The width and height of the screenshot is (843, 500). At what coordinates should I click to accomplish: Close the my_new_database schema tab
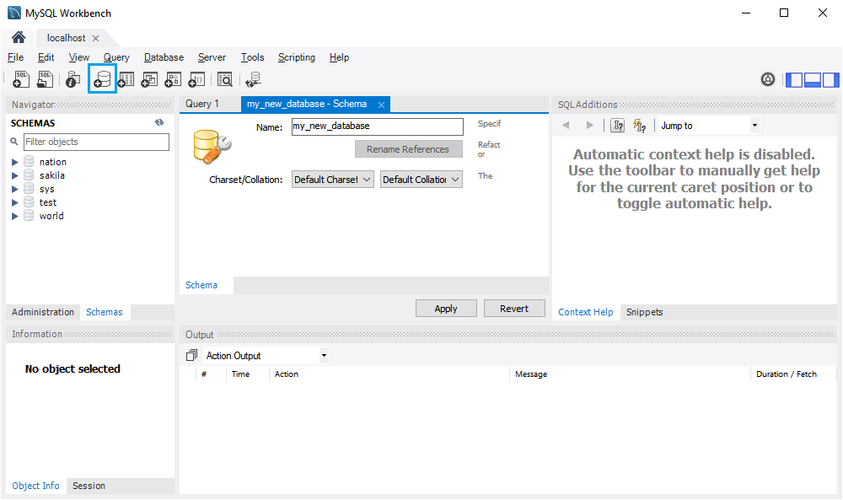tap(381, 105)
